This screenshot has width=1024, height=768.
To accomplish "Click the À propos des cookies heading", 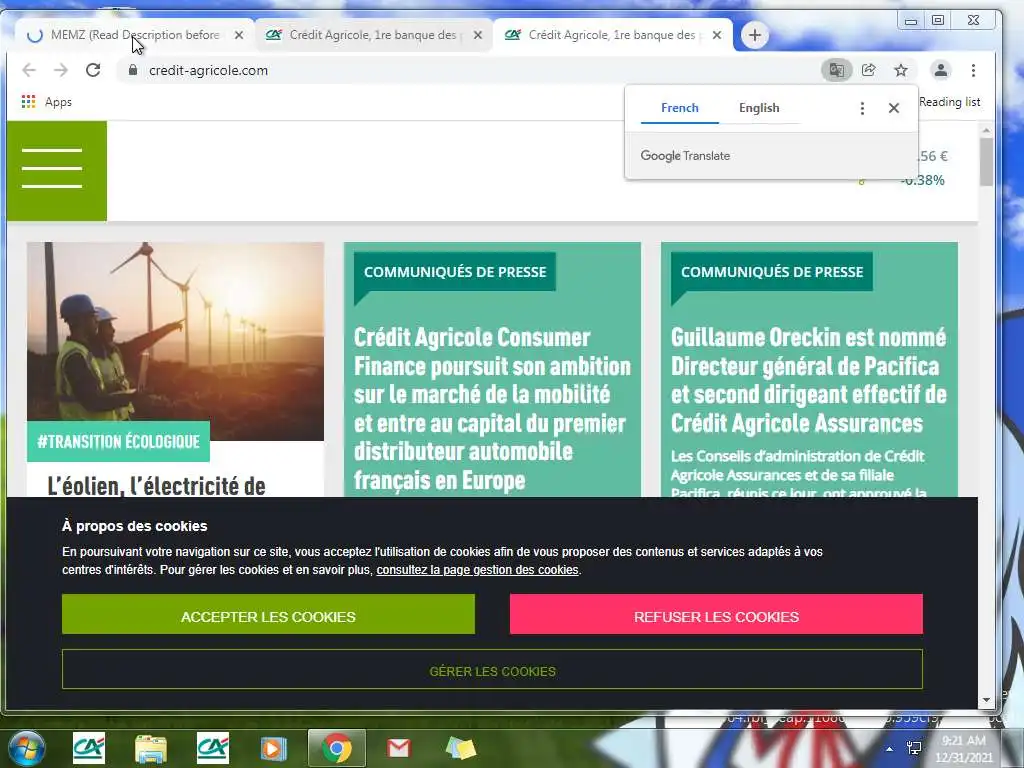I will pos(135,526).
